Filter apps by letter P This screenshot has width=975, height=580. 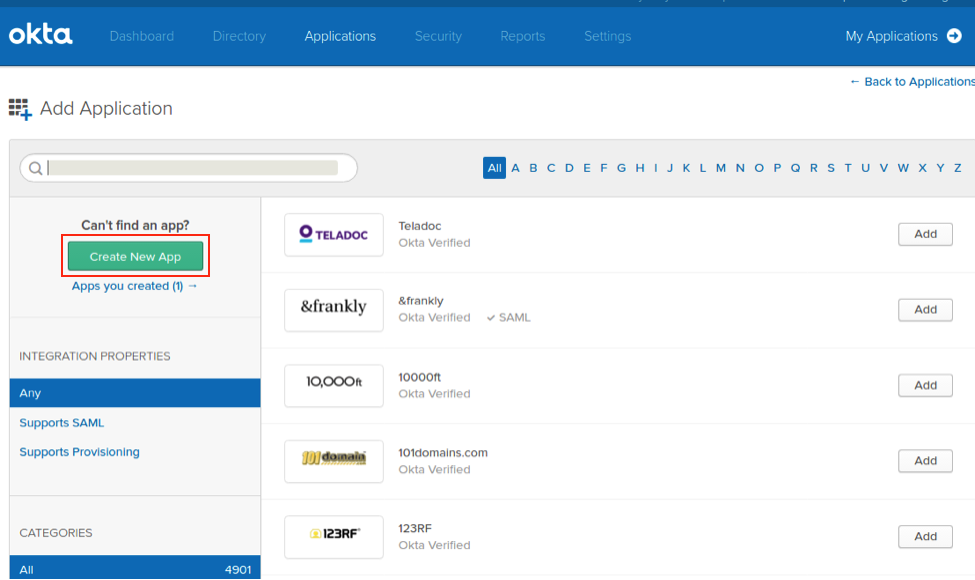click(777, 168)
